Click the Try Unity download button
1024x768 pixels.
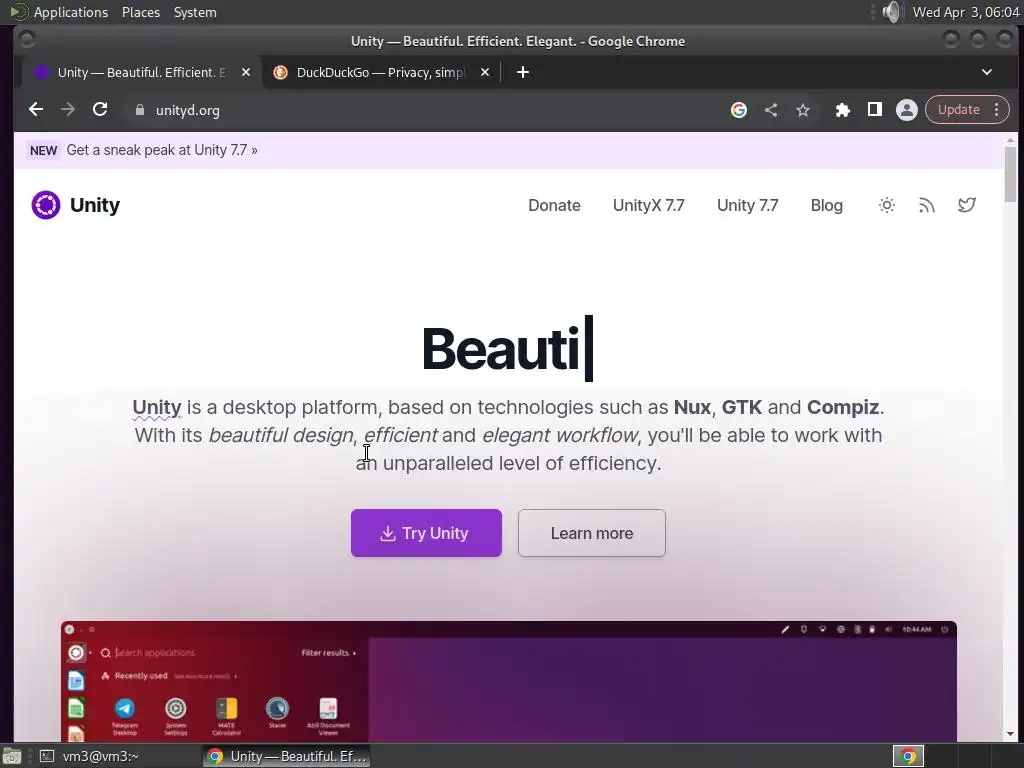coord(426,533)
